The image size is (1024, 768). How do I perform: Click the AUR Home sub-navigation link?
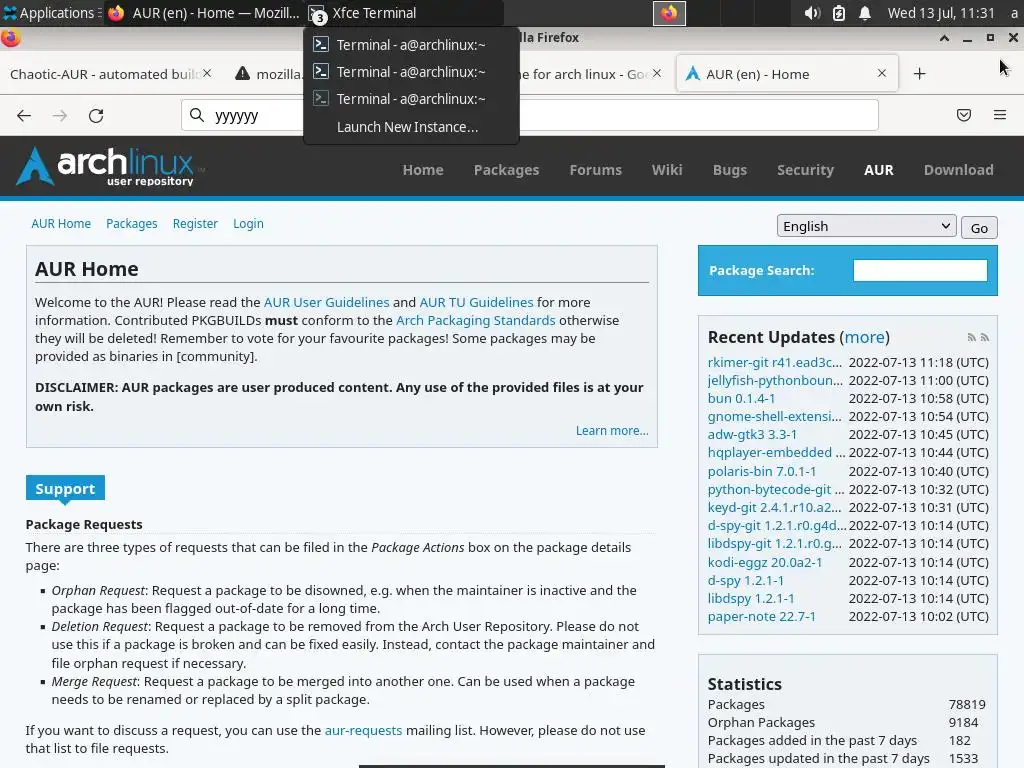61,223
